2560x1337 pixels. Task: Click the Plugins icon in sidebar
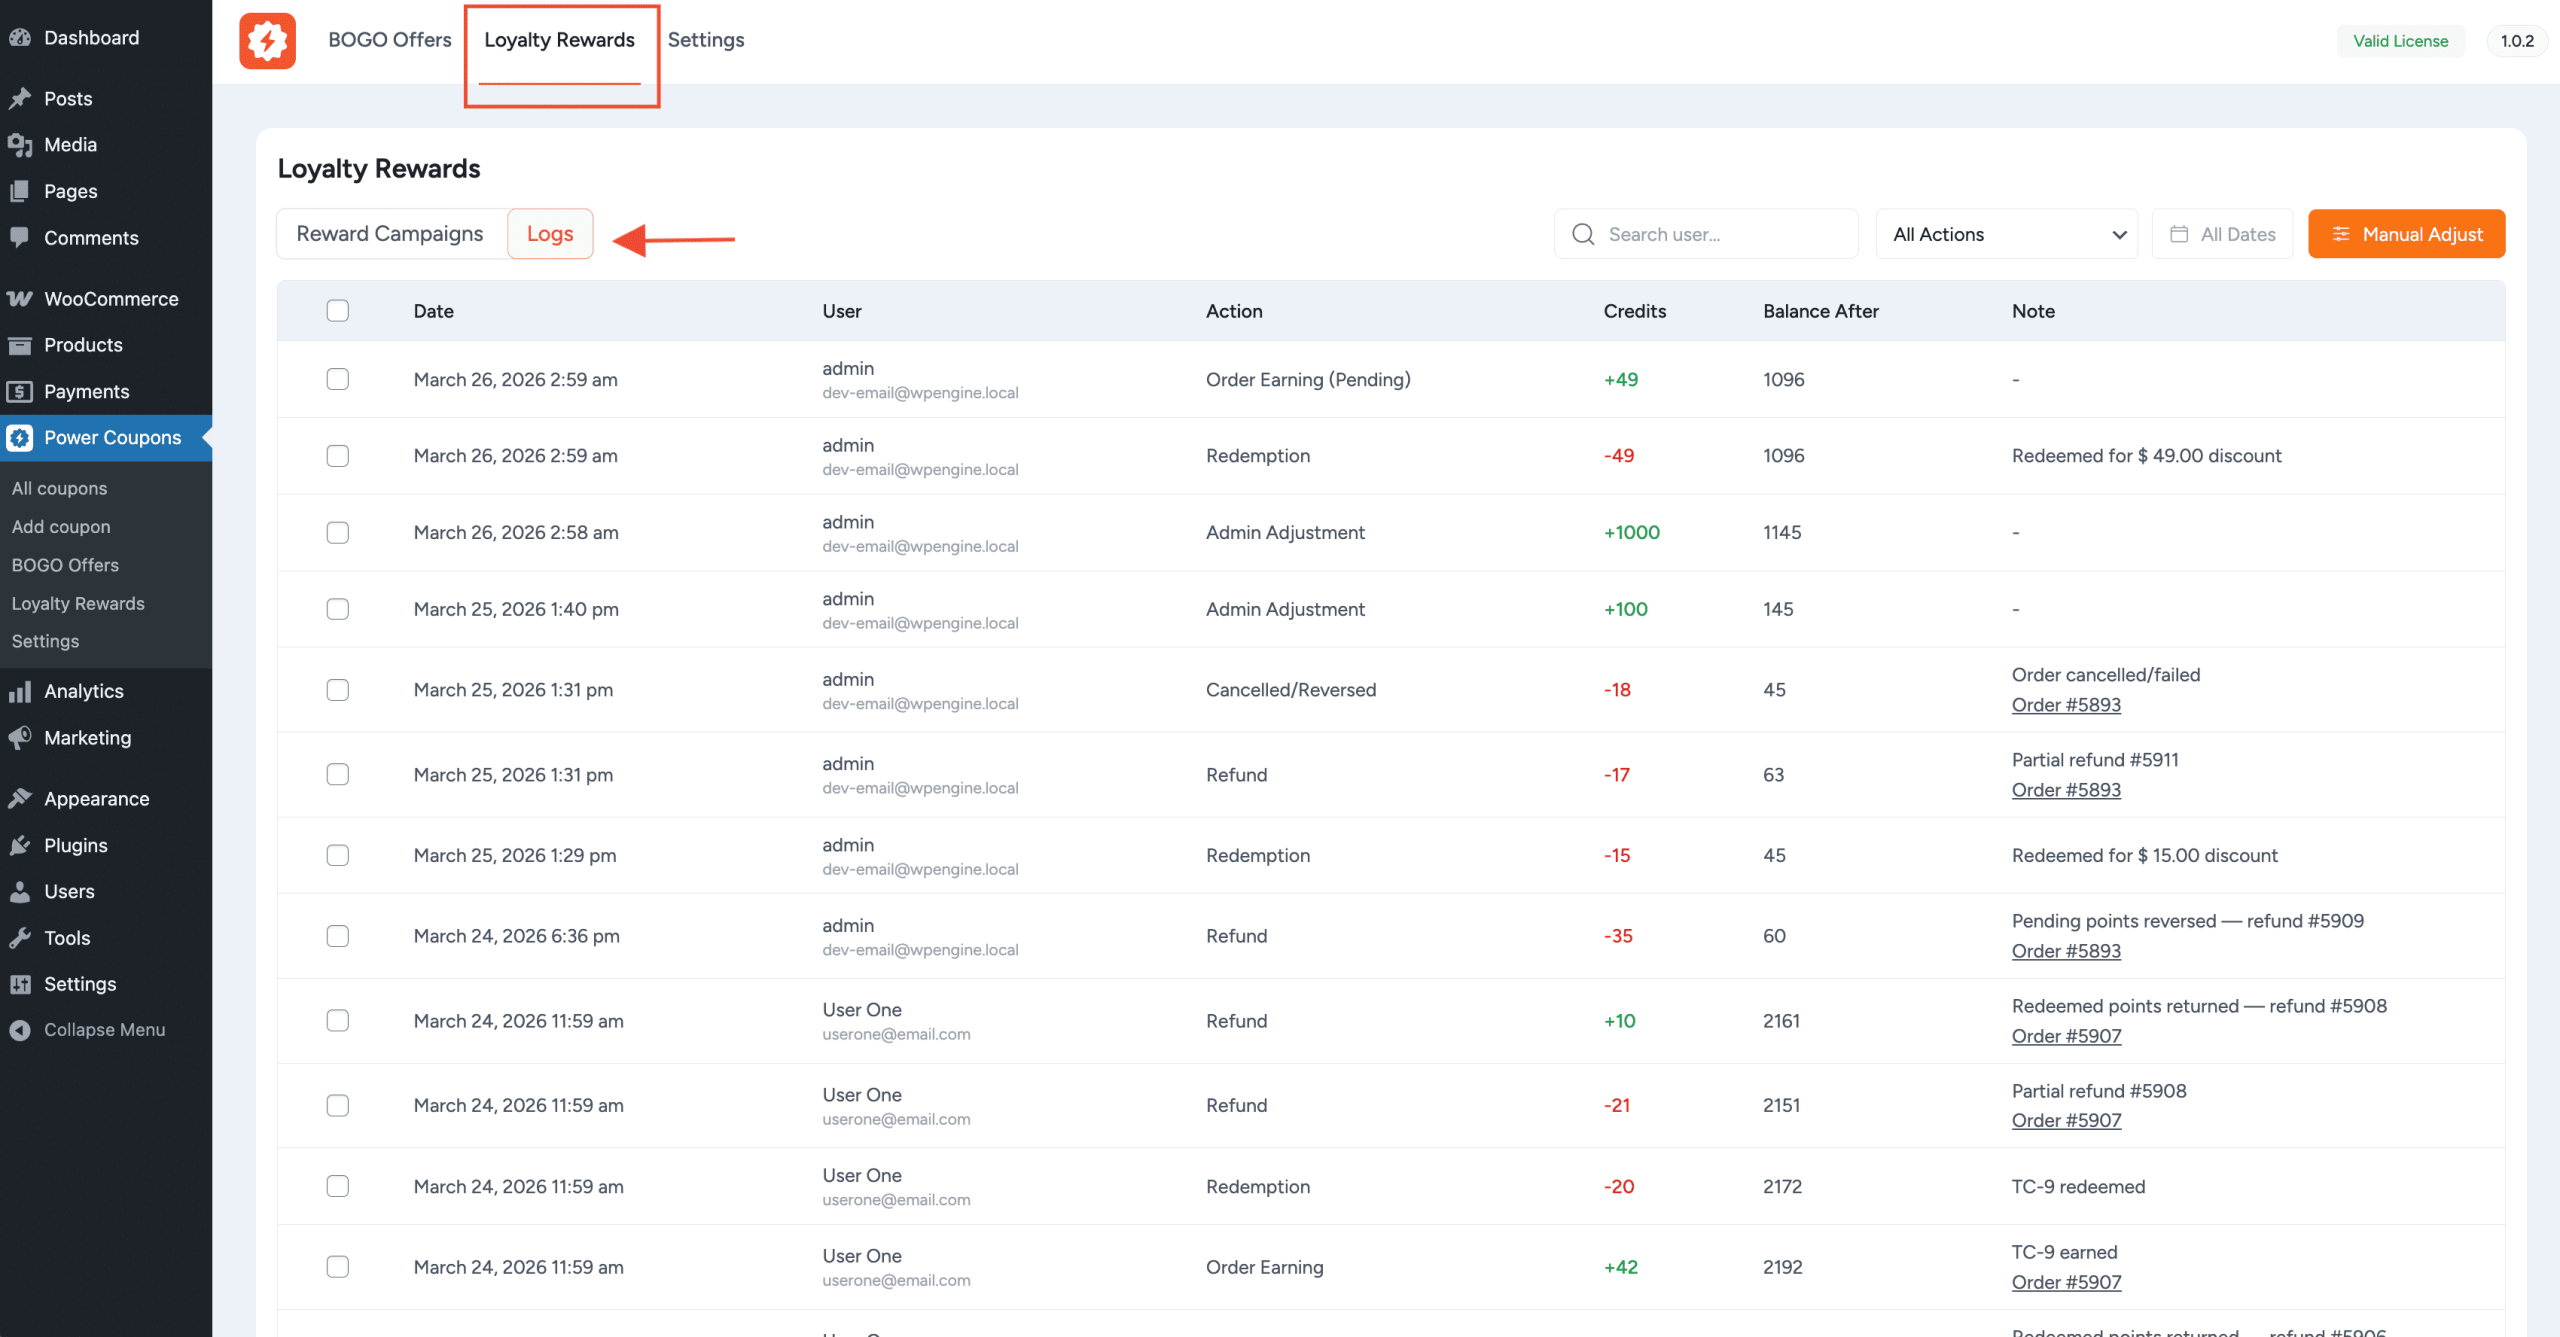point(21,845)
